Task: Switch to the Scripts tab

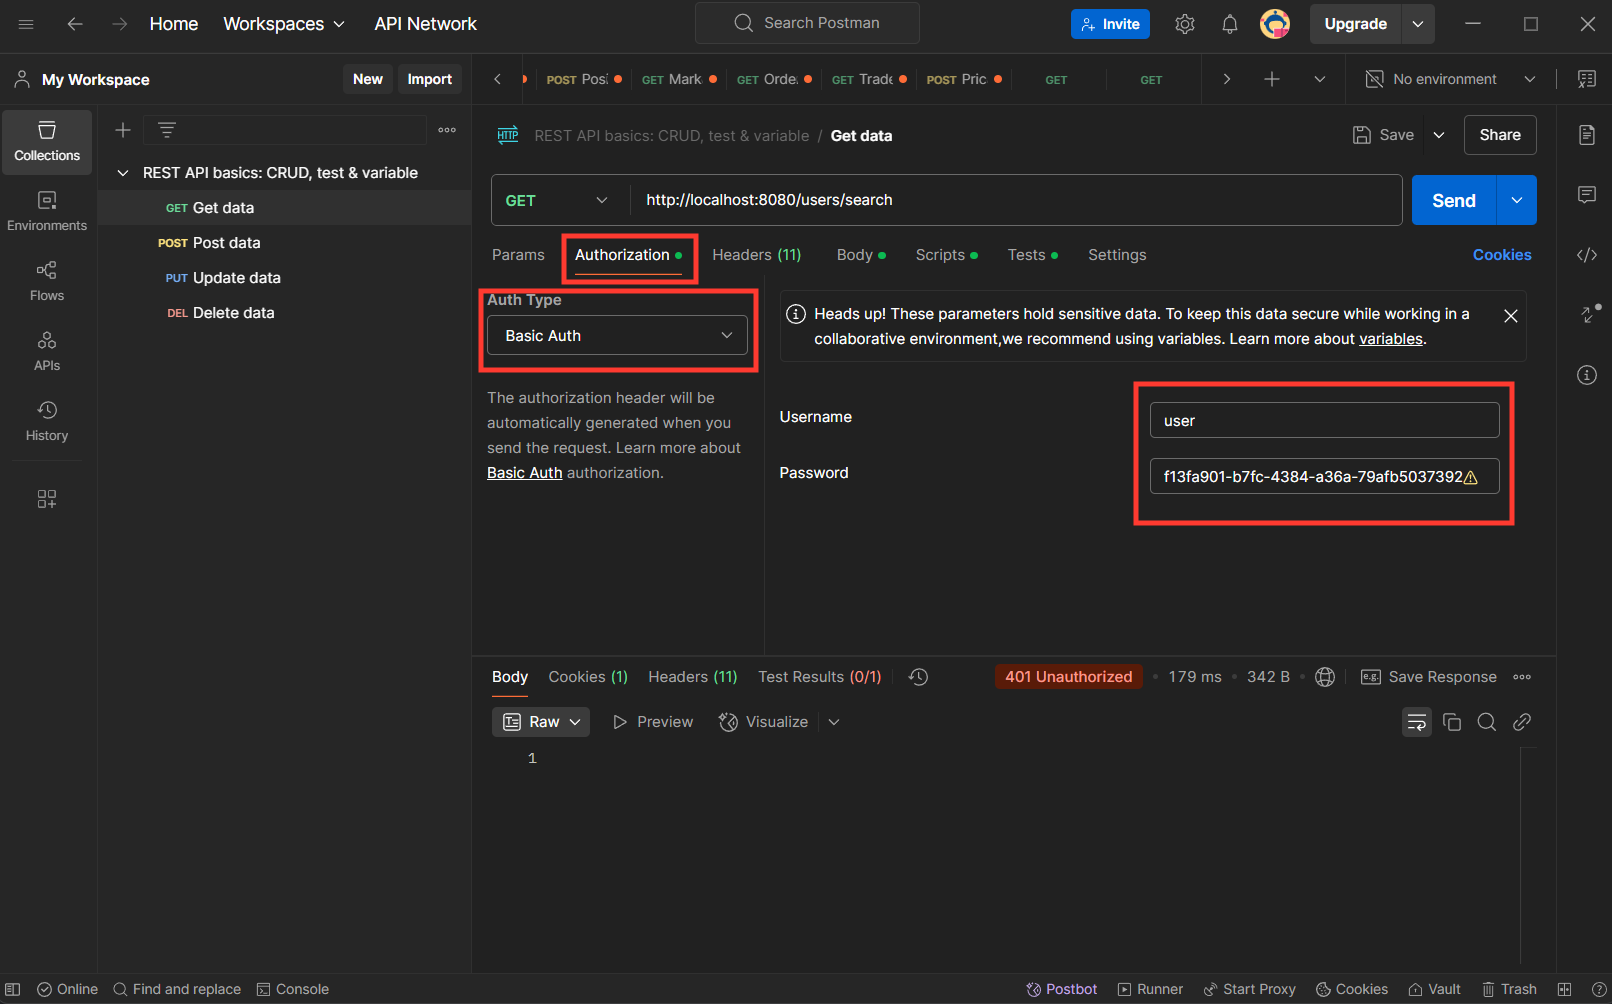Action: coord(947,255)
